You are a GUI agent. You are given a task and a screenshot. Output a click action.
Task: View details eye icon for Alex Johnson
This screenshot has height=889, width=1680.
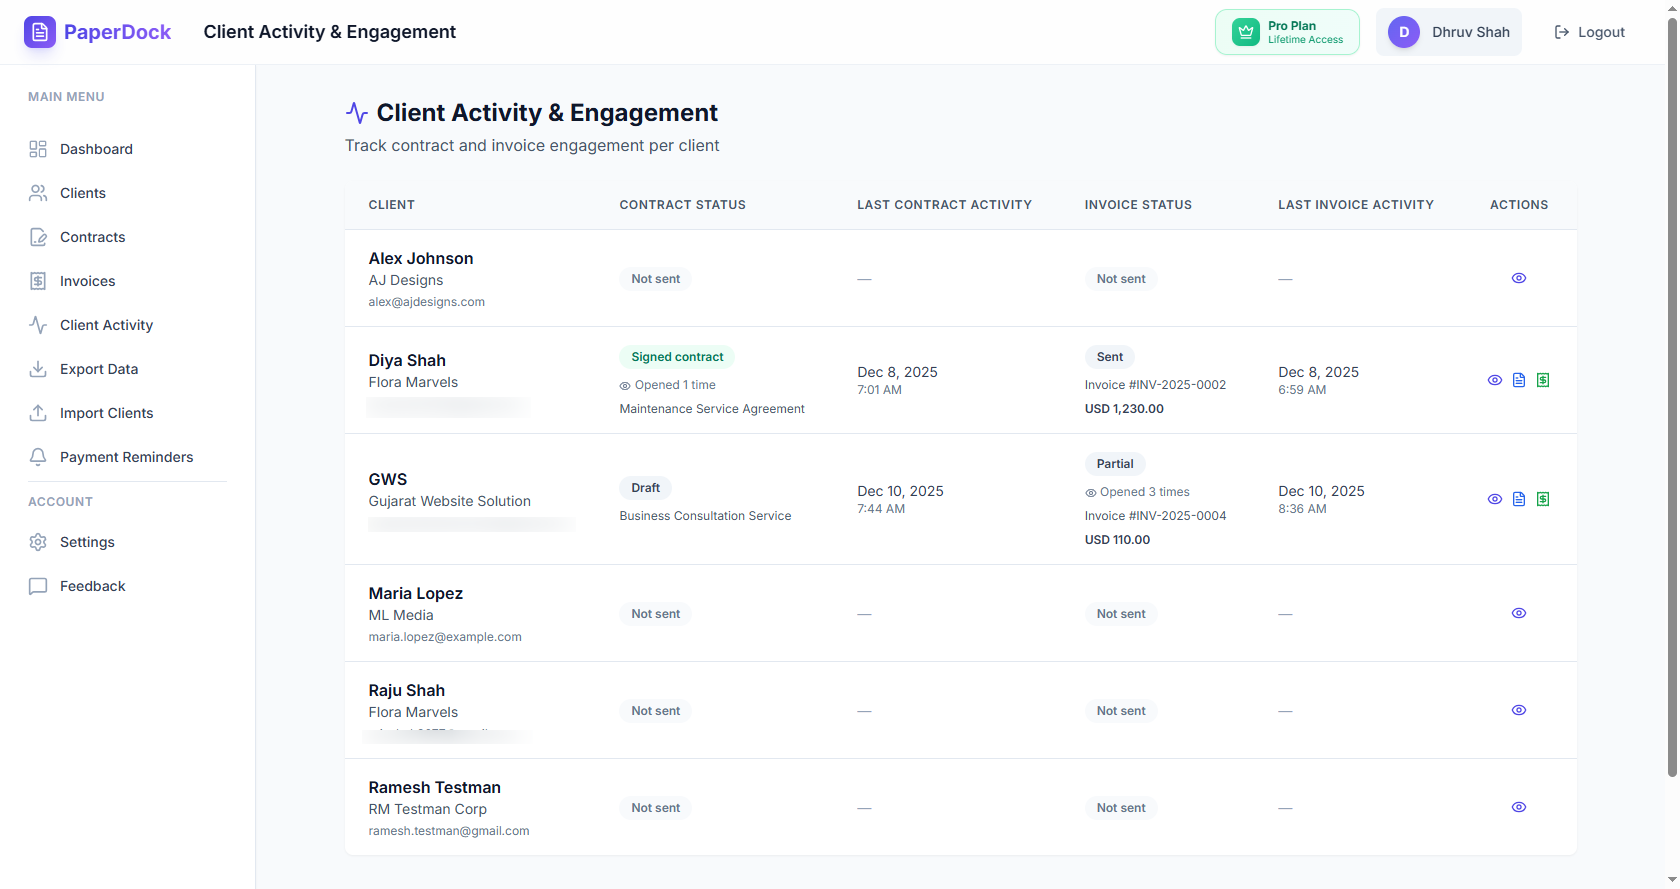point(1519,278)
